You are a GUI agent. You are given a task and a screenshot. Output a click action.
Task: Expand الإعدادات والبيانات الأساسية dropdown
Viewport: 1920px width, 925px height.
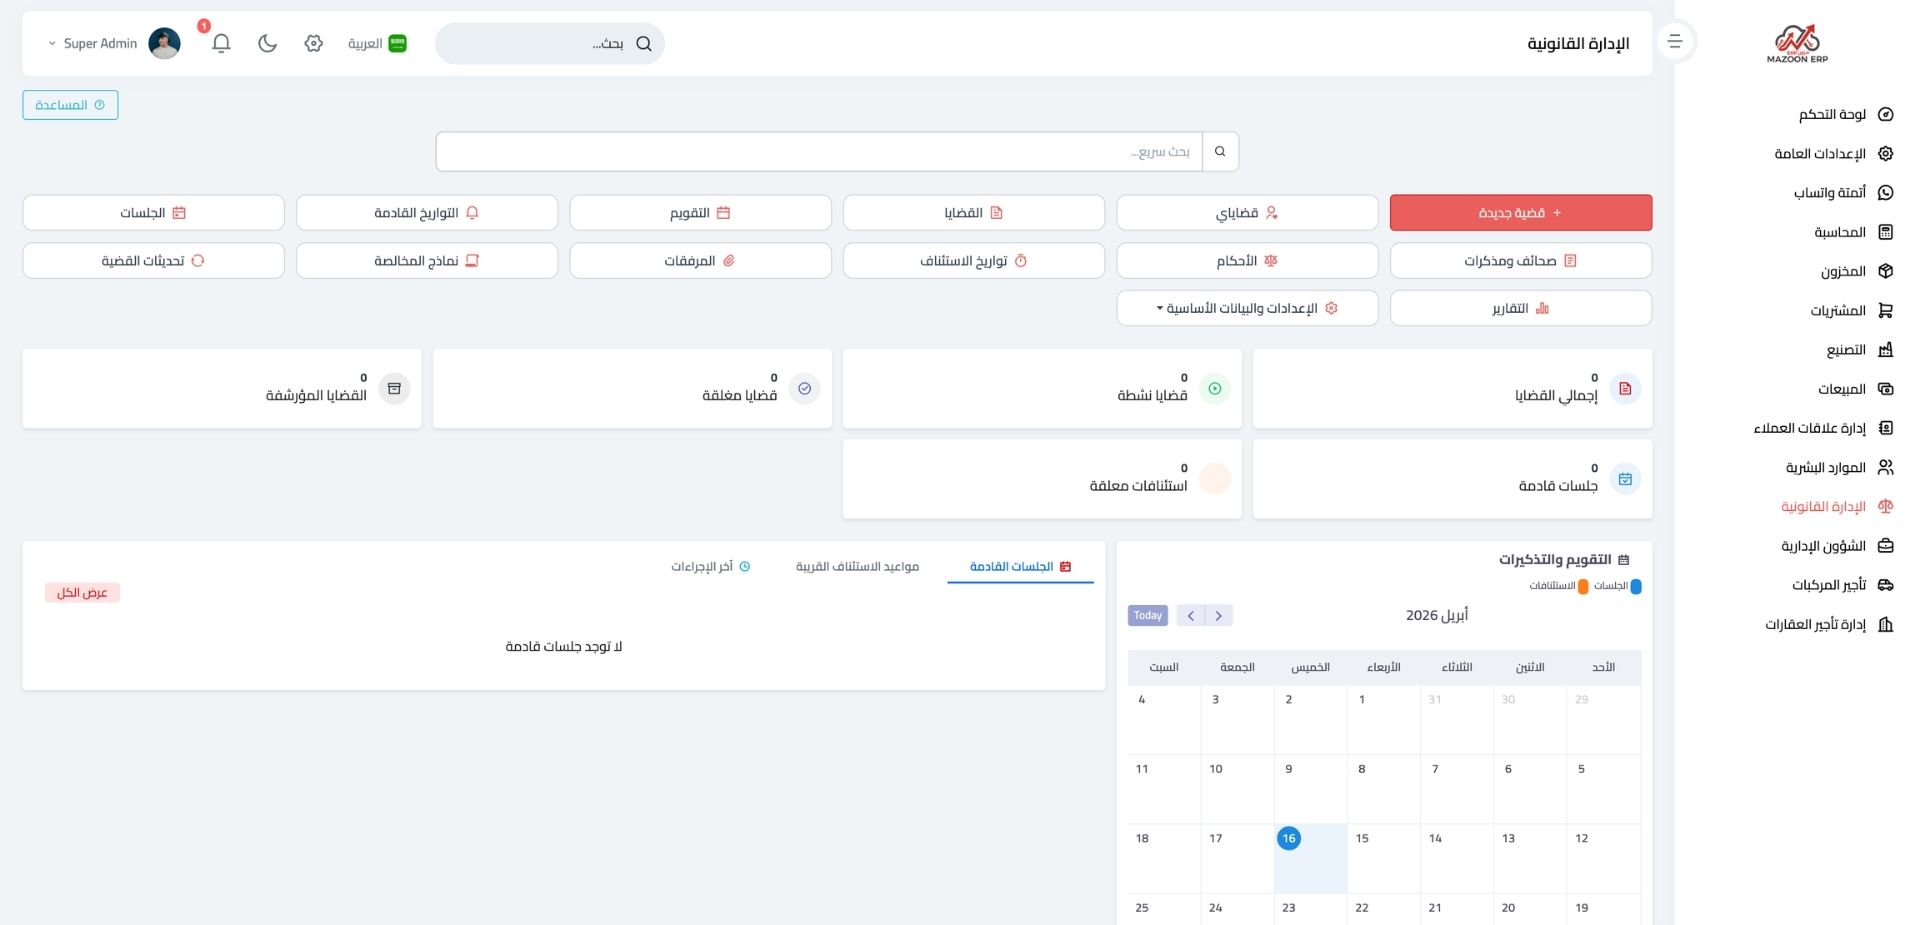1247,309
